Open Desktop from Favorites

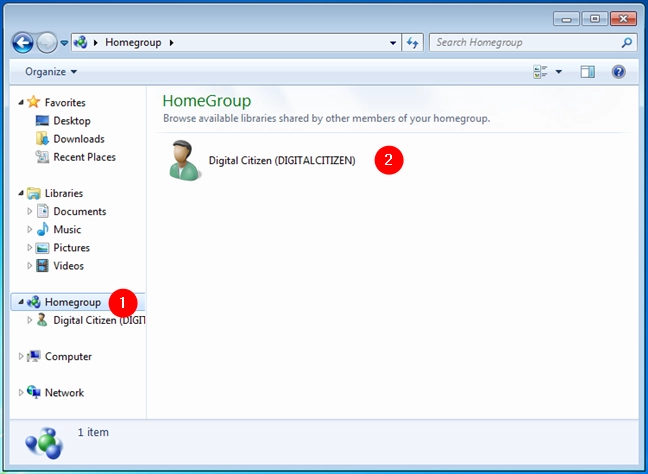(x=72, y=121)
